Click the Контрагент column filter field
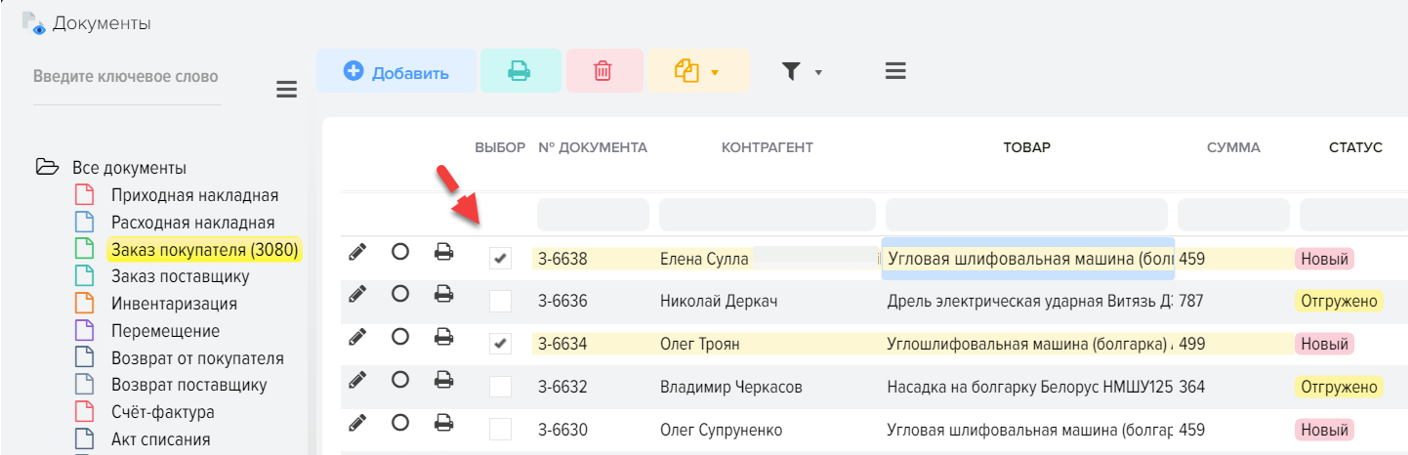This screenshot has width=1408, height=455. pos(767,215)
